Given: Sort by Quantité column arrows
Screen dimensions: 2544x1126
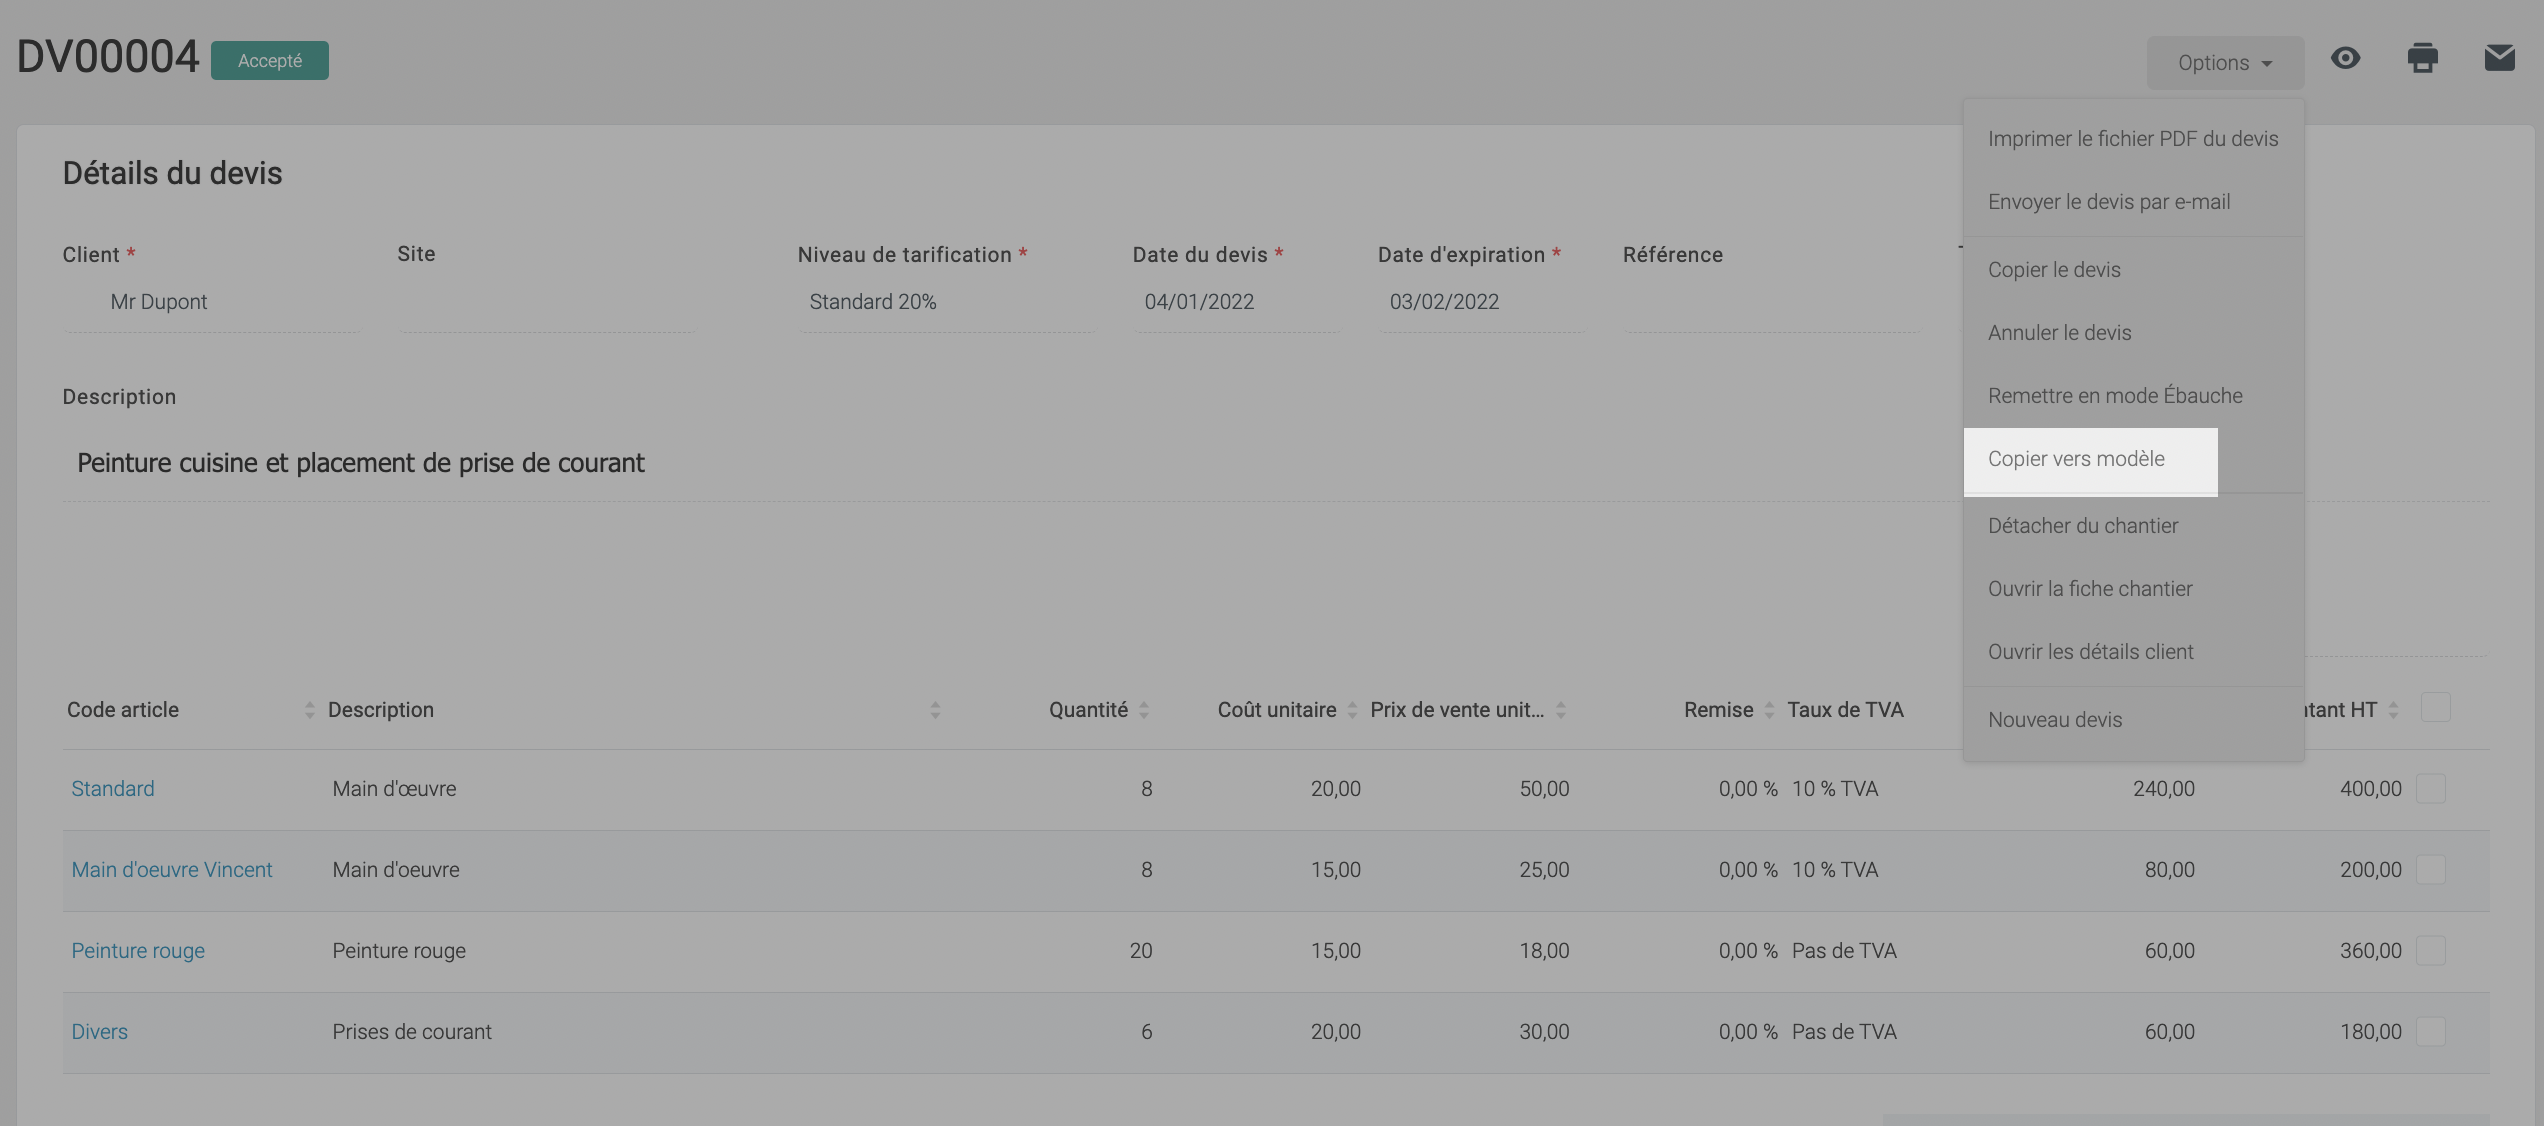Looking at the screenshot, I should pos(1144,710).
